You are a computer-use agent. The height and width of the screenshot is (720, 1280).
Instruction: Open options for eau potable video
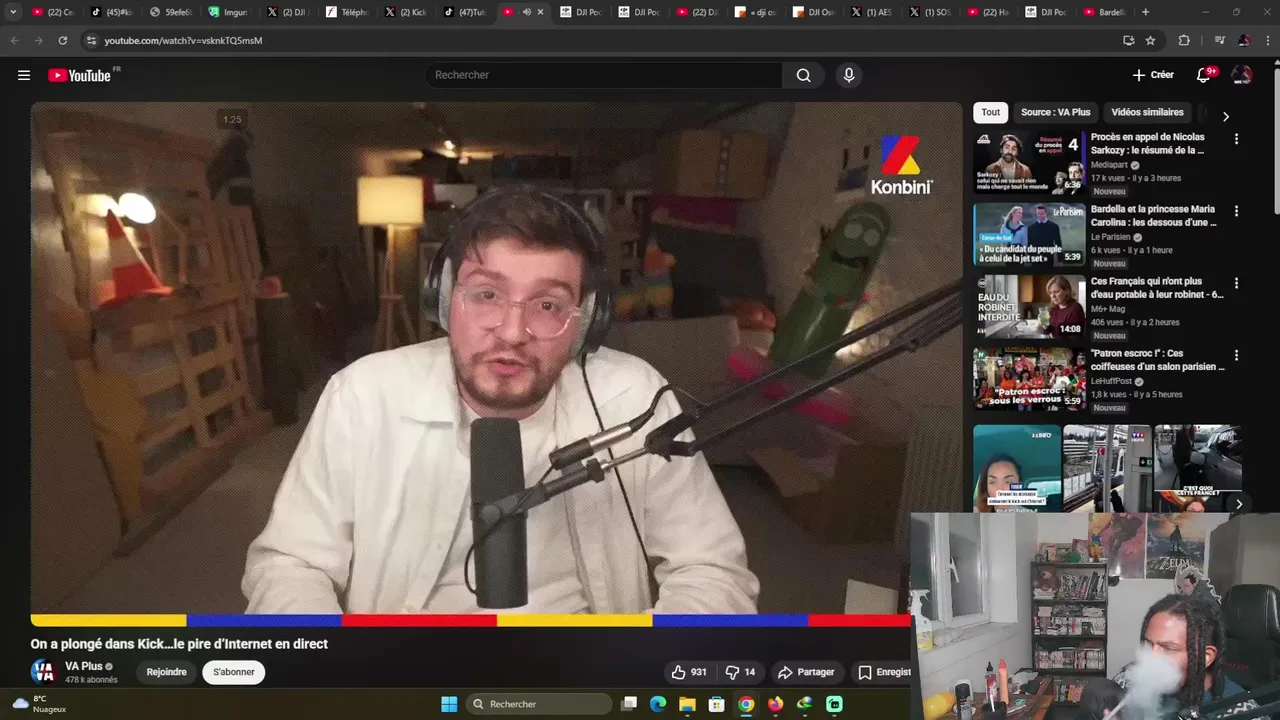point(1236,283)
